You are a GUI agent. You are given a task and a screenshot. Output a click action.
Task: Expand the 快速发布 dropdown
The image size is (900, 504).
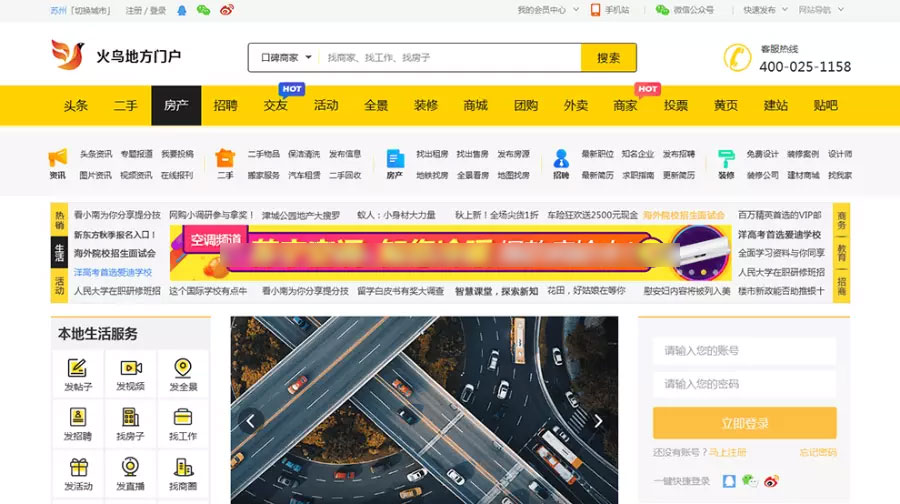(765, 10)
